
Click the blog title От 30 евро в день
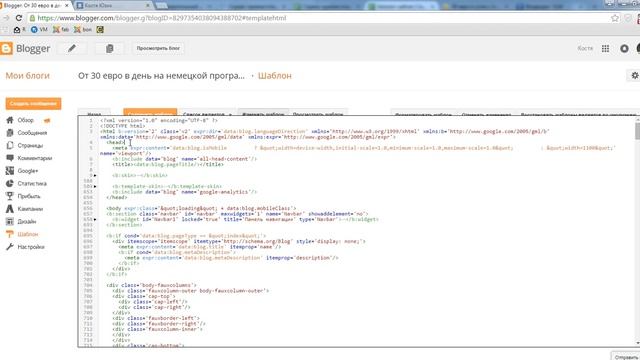tap(161, 76)
